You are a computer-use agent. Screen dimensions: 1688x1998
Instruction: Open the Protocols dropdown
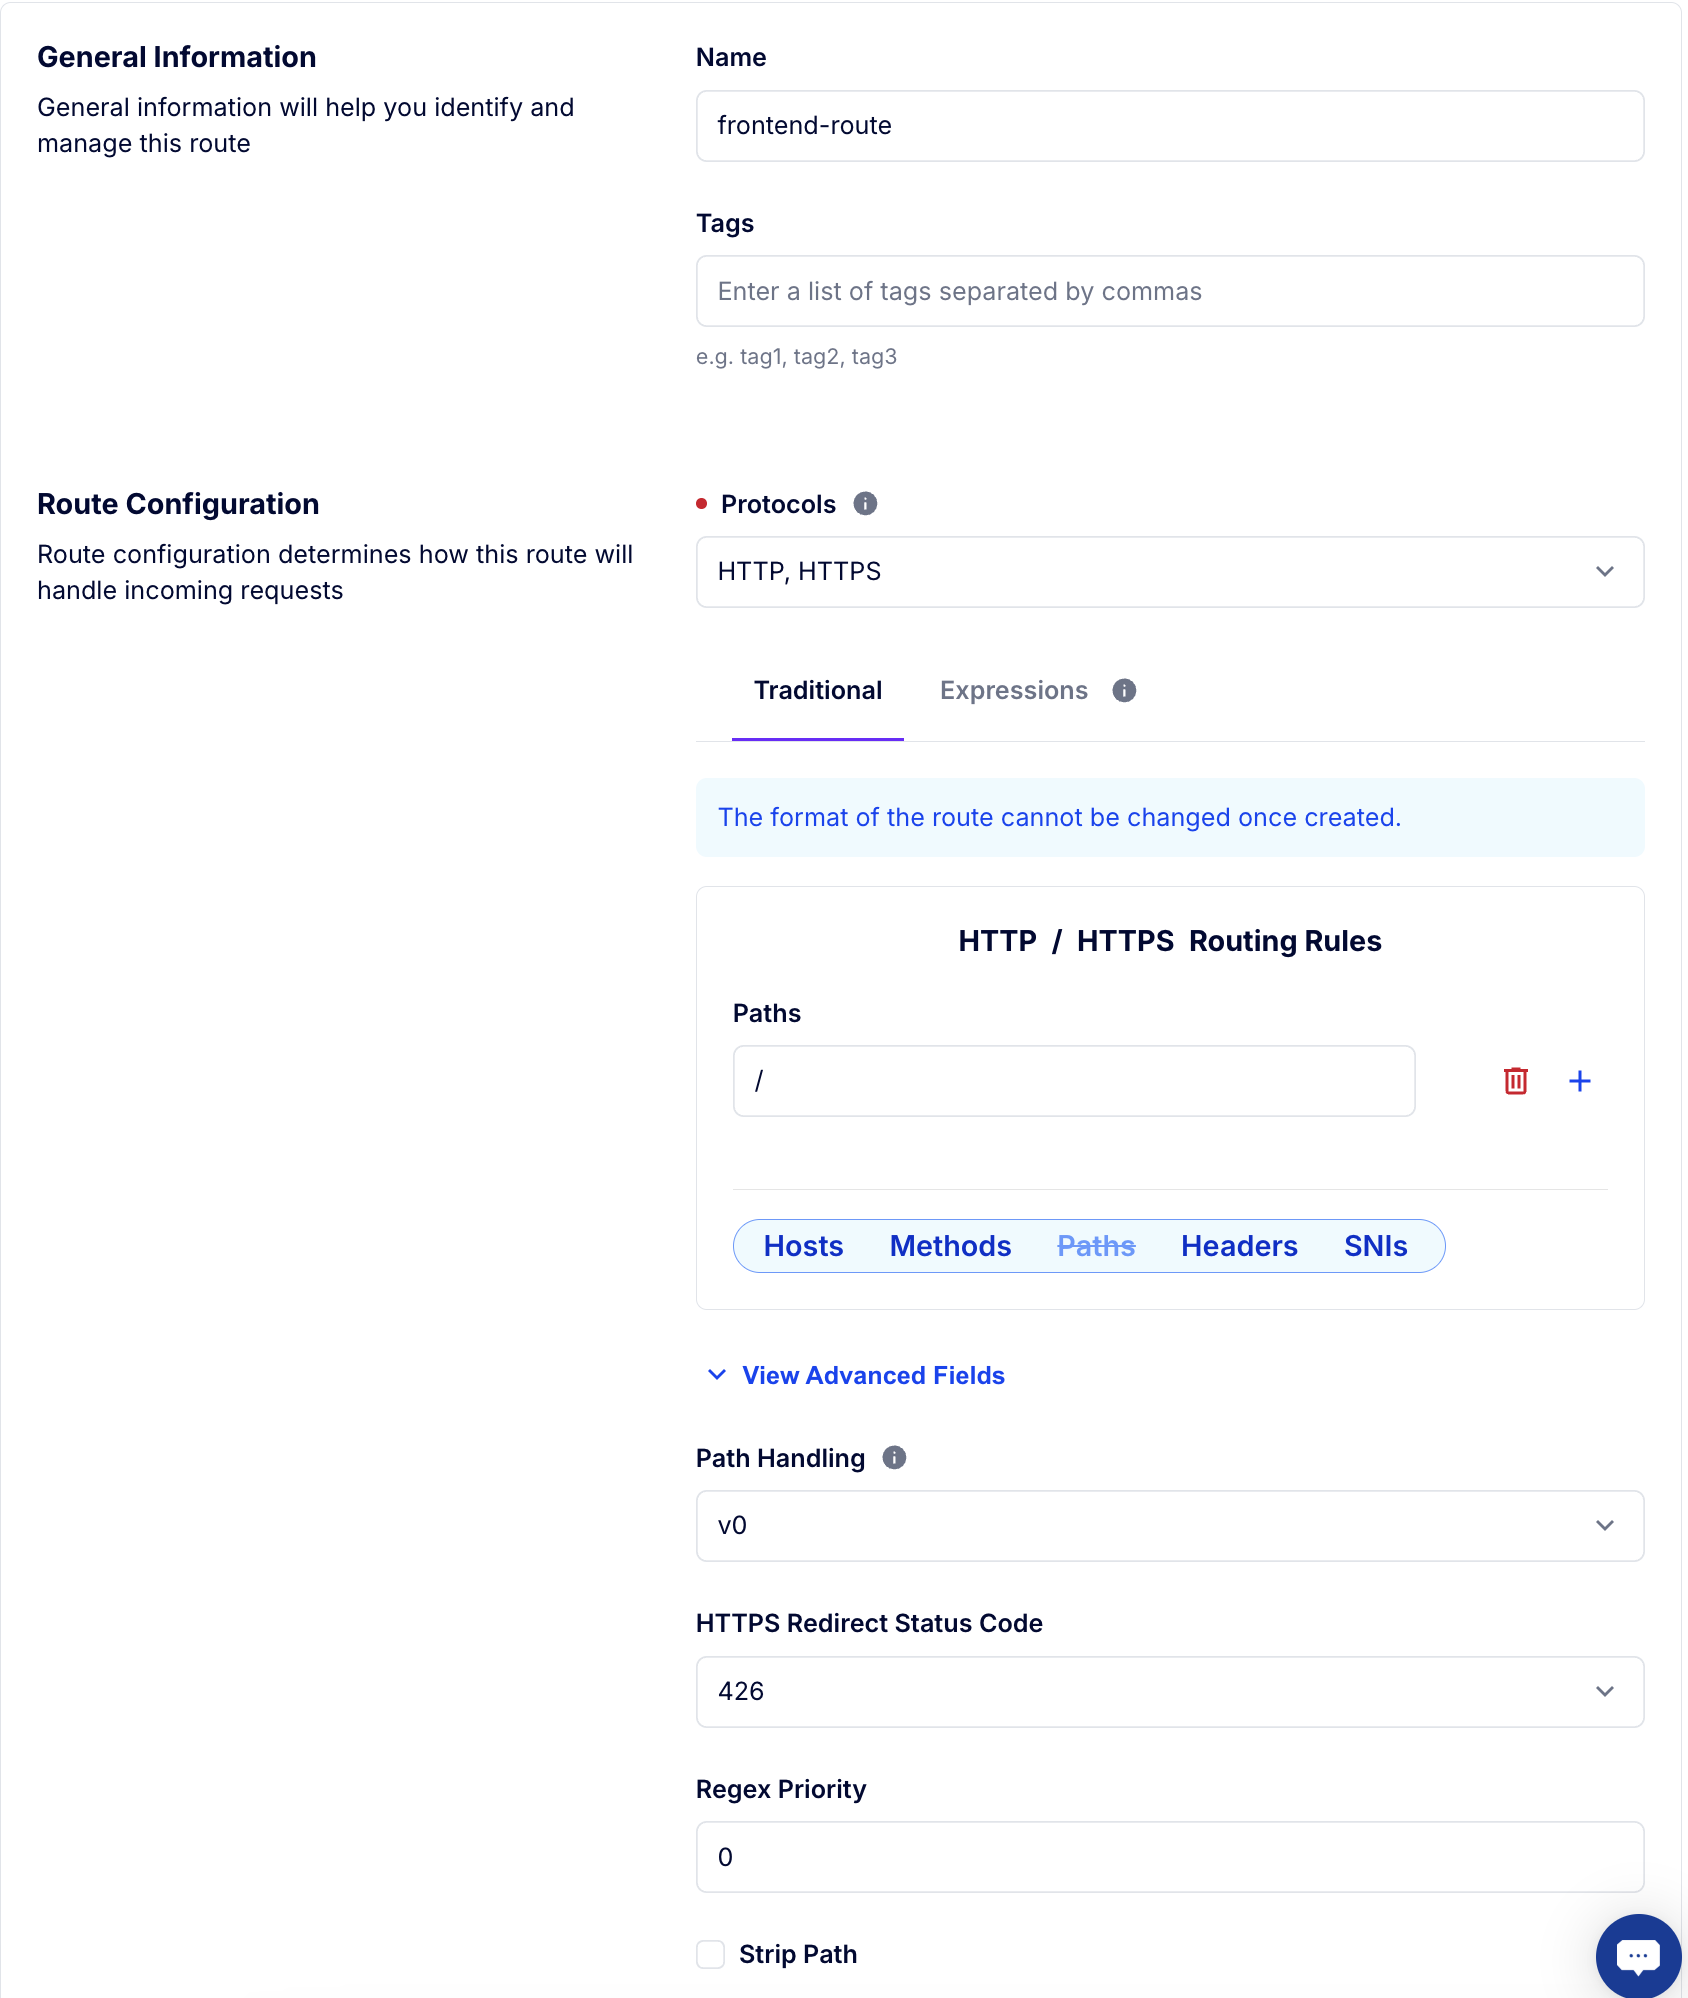[x=1169, y=572]
